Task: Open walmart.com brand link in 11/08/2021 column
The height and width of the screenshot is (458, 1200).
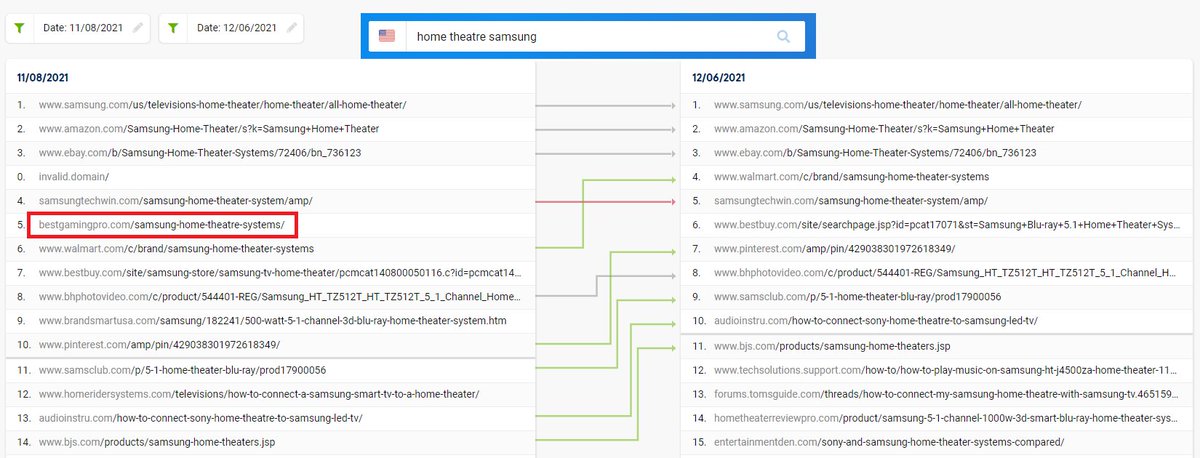Action: click(177, 248)
